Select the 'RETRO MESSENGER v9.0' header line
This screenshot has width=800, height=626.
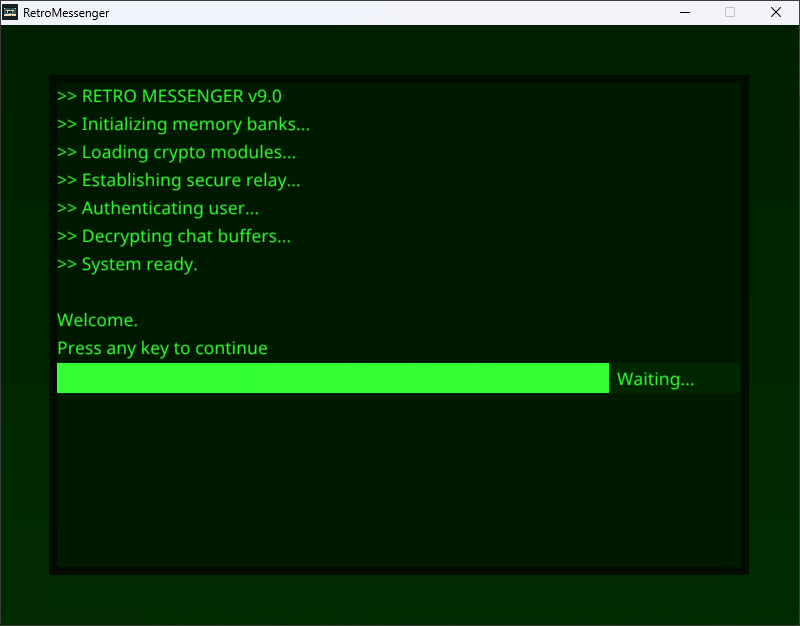click(x=169, y=97)
